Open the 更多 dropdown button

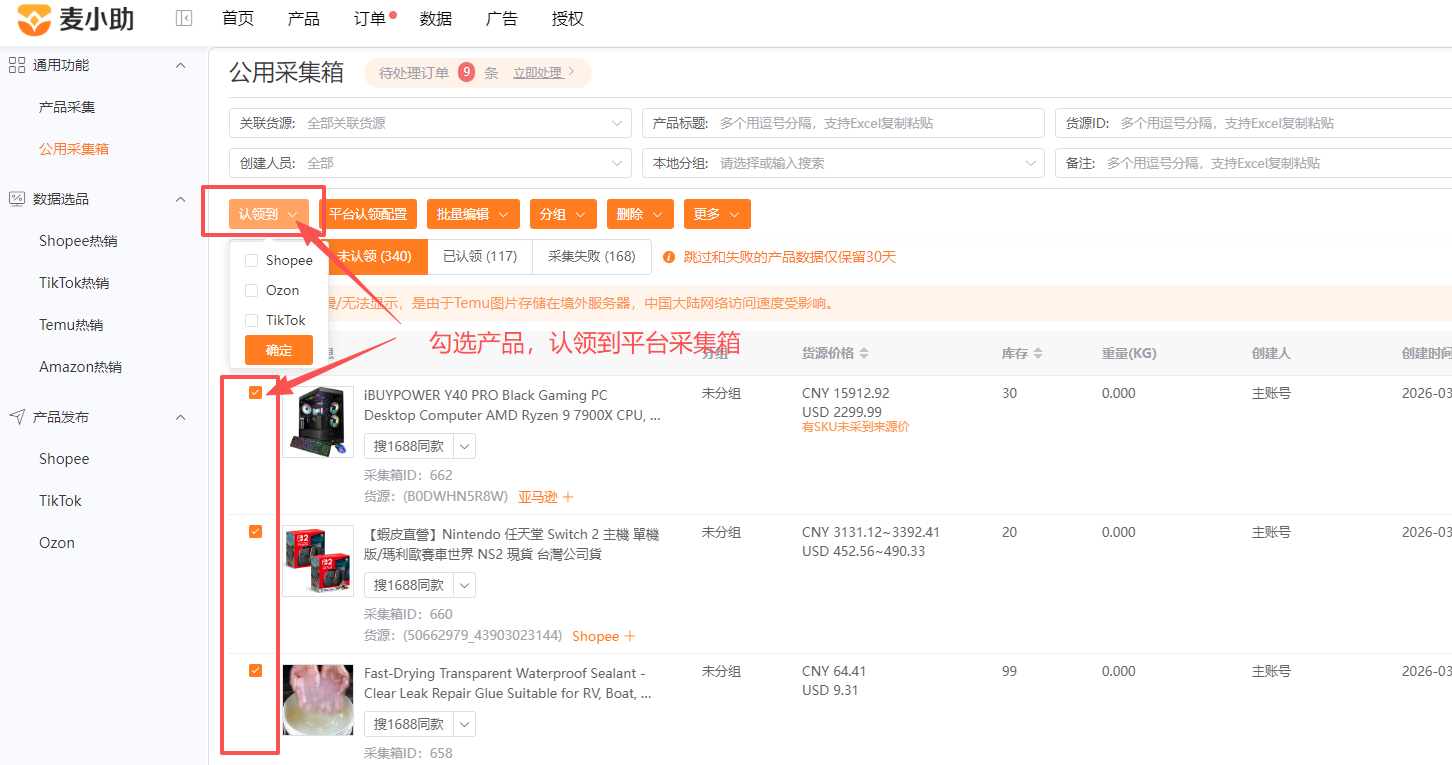[717, 214]
